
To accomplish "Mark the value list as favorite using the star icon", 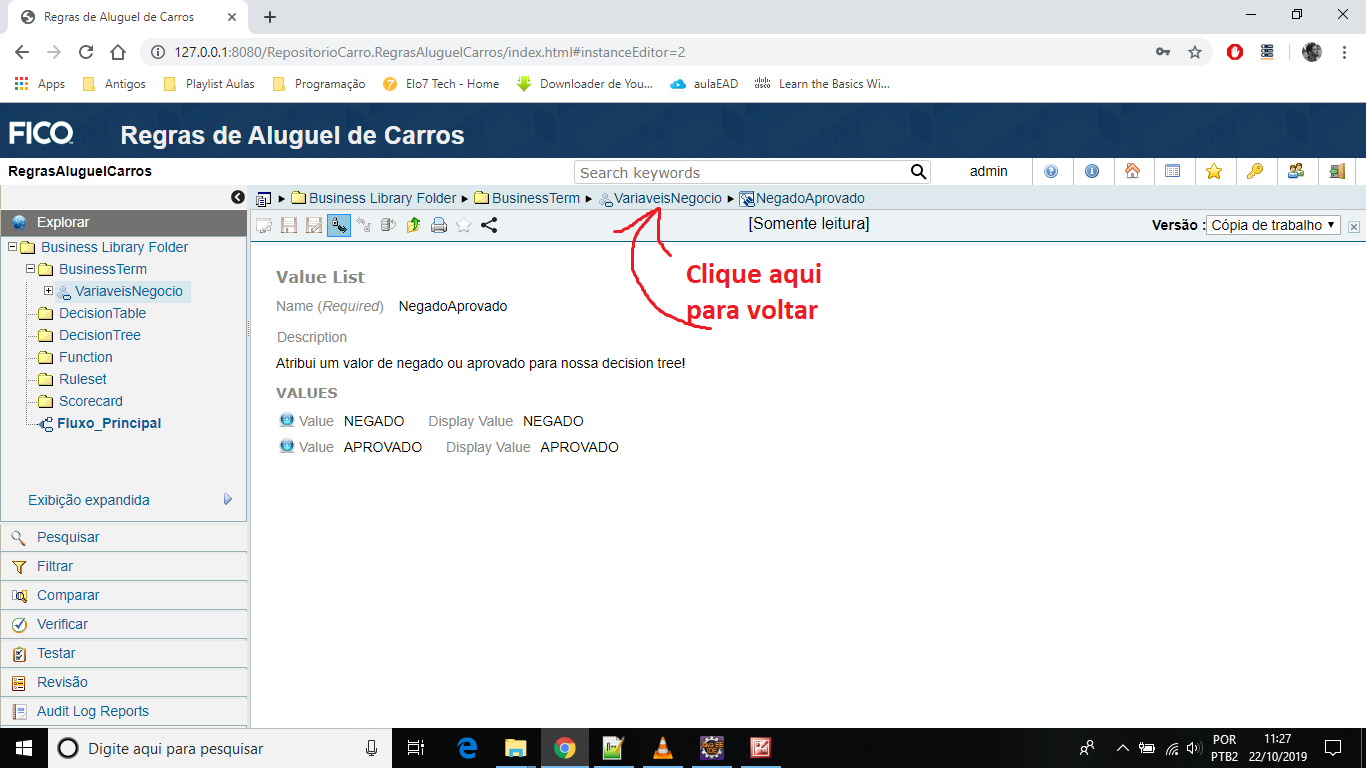I will click(x=463, y=225).
